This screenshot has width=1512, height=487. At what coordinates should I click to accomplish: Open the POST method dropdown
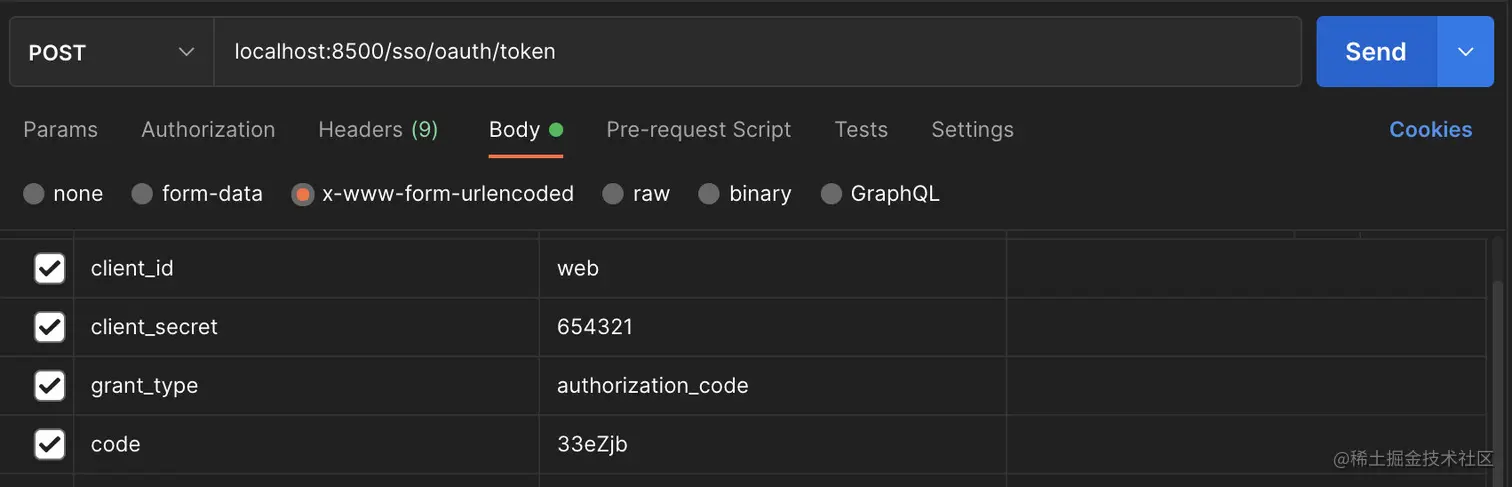pos(111,52)
